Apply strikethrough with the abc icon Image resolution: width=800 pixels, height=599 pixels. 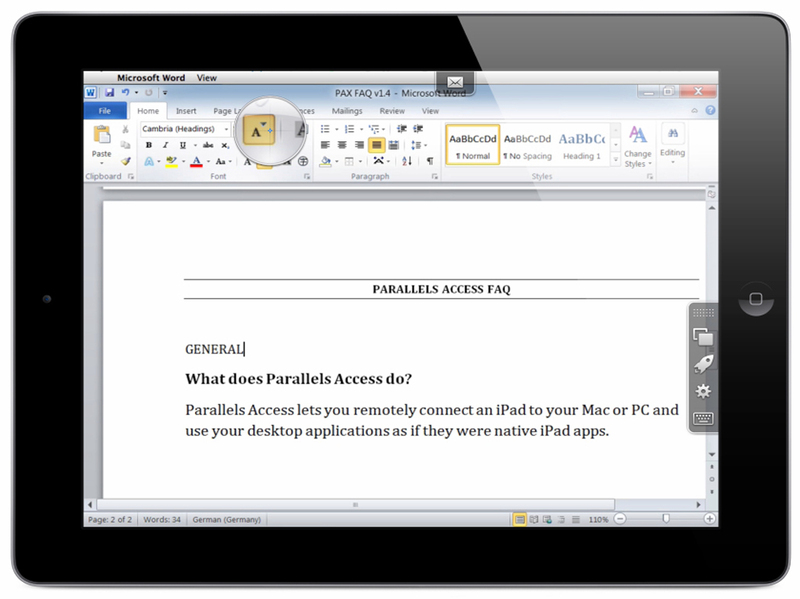[208, 145]
